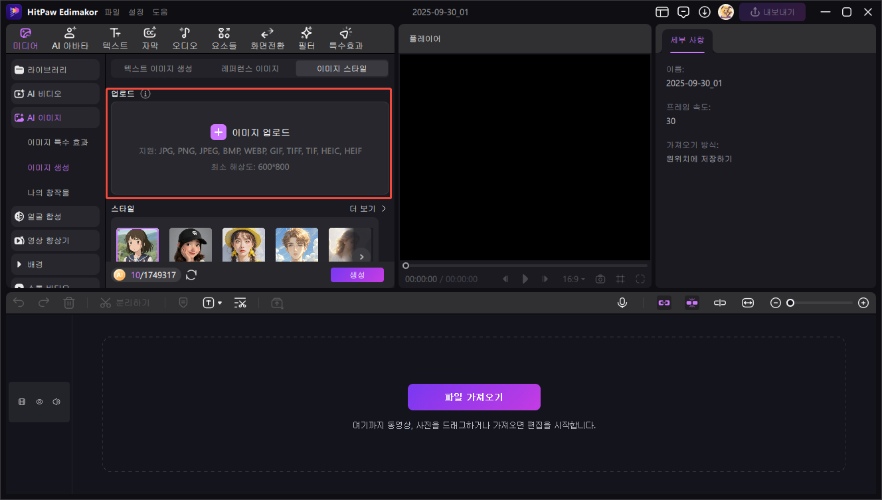Open the user avatar profile

[726, 12]
